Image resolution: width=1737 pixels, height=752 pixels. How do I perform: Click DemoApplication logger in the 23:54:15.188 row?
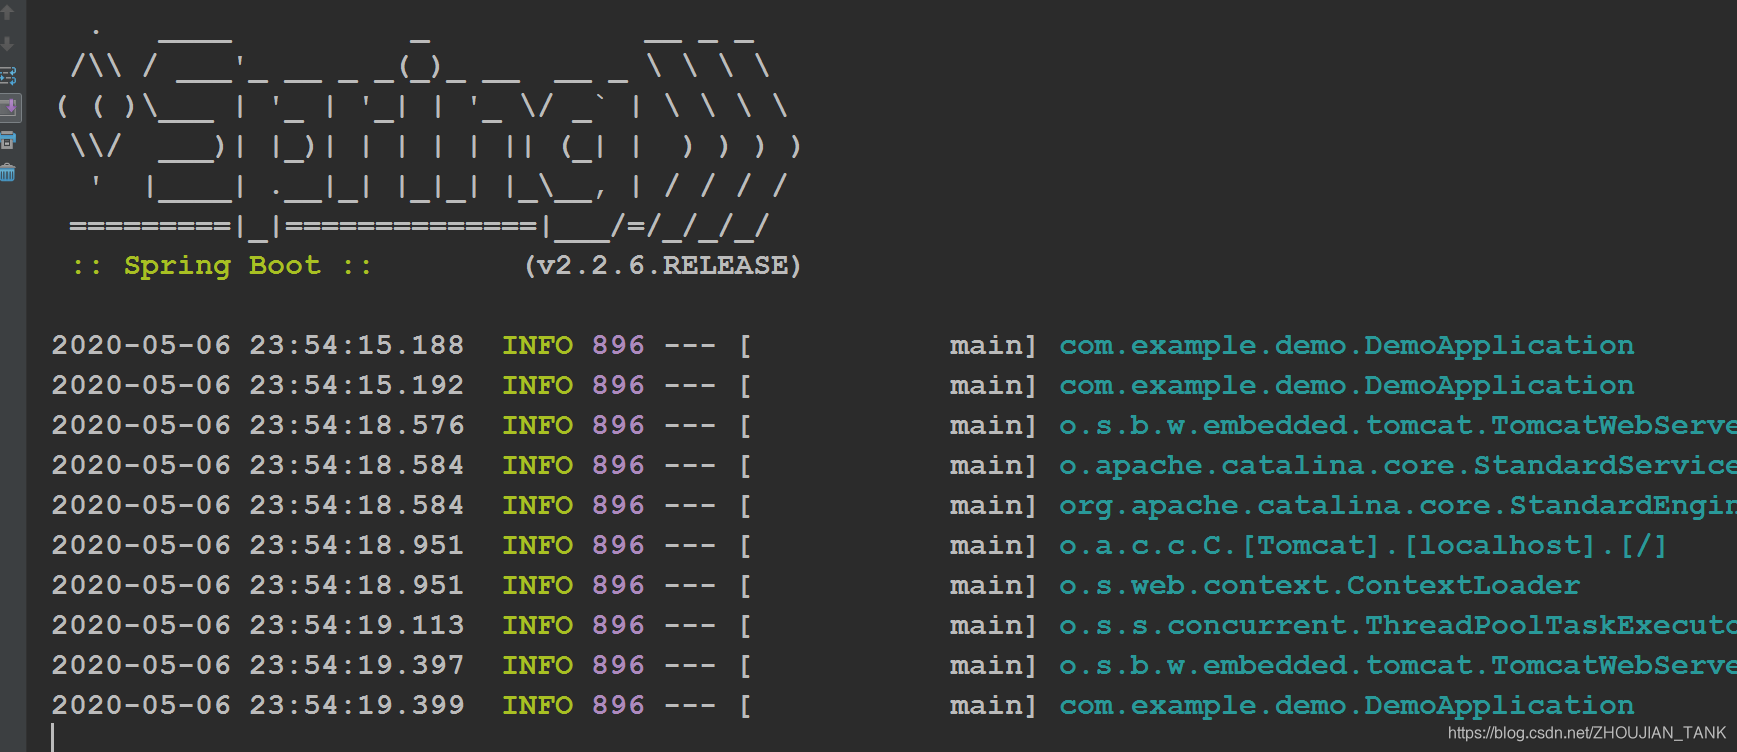[x=1346, y=346]
